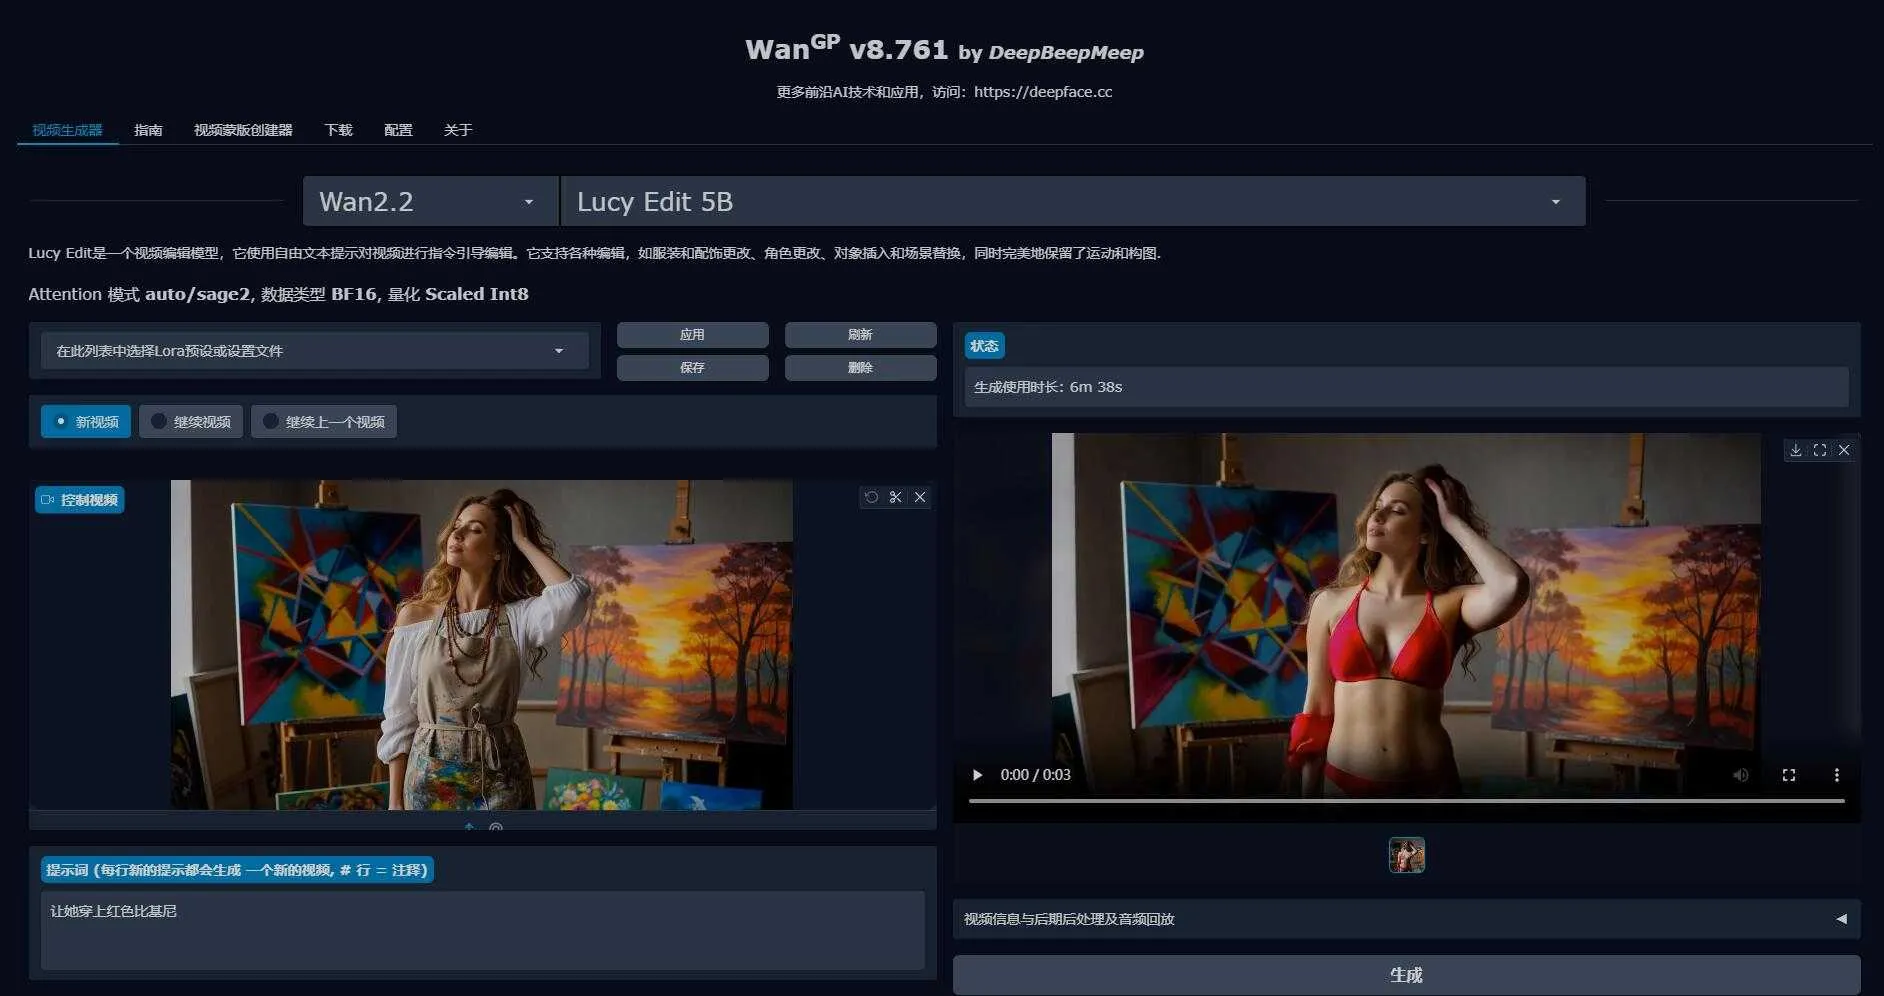Switch to the 配置 tab
The height and width of the screenshot is (996, 1884).
point(398,130)
